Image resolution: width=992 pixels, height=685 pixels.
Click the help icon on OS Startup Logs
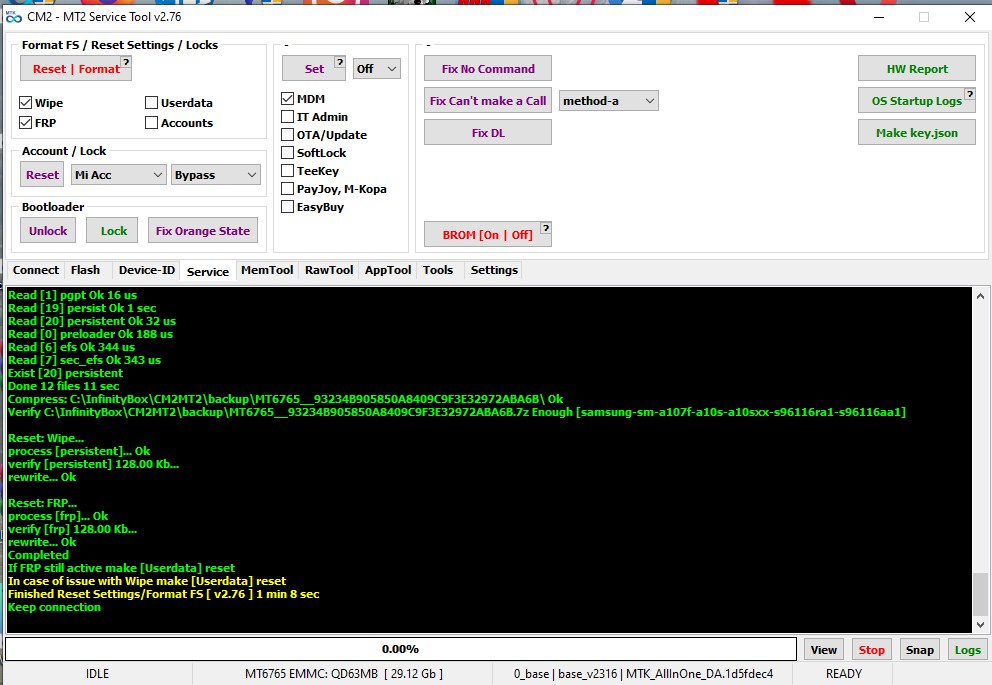[x=970, y=94]
